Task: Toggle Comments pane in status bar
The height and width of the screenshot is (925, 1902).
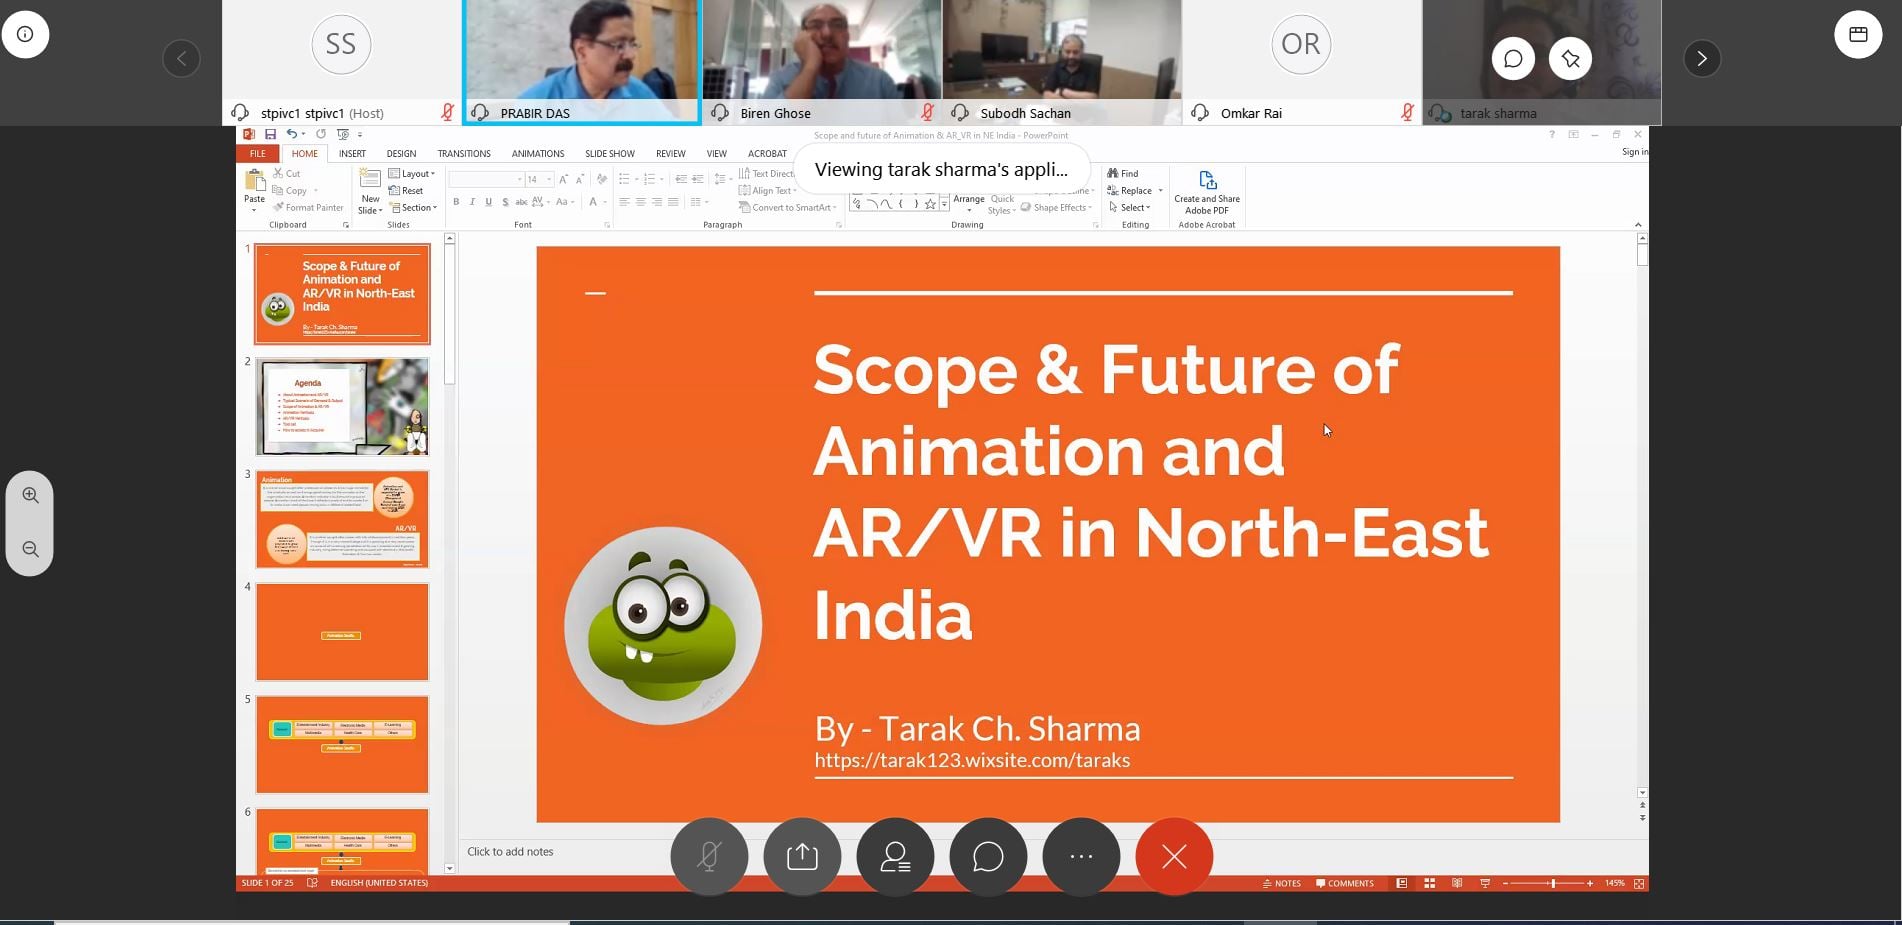Action: pos(1345,884)
